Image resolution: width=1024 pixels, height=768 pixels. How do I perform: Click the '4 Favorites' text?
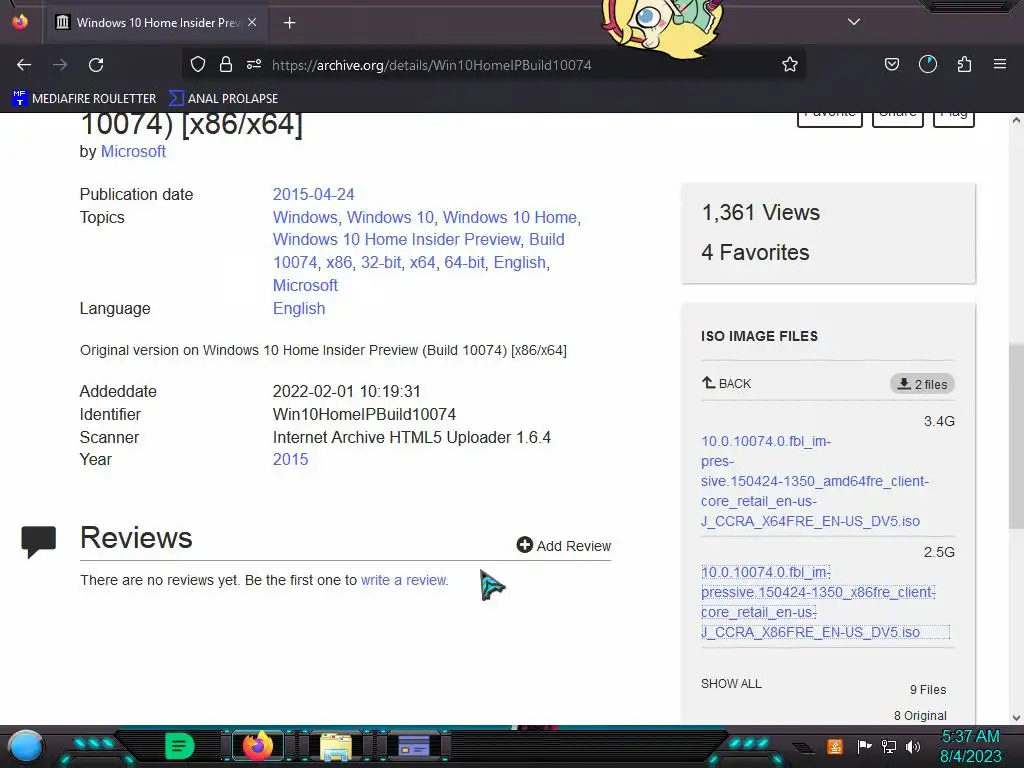tap(755, 253)
